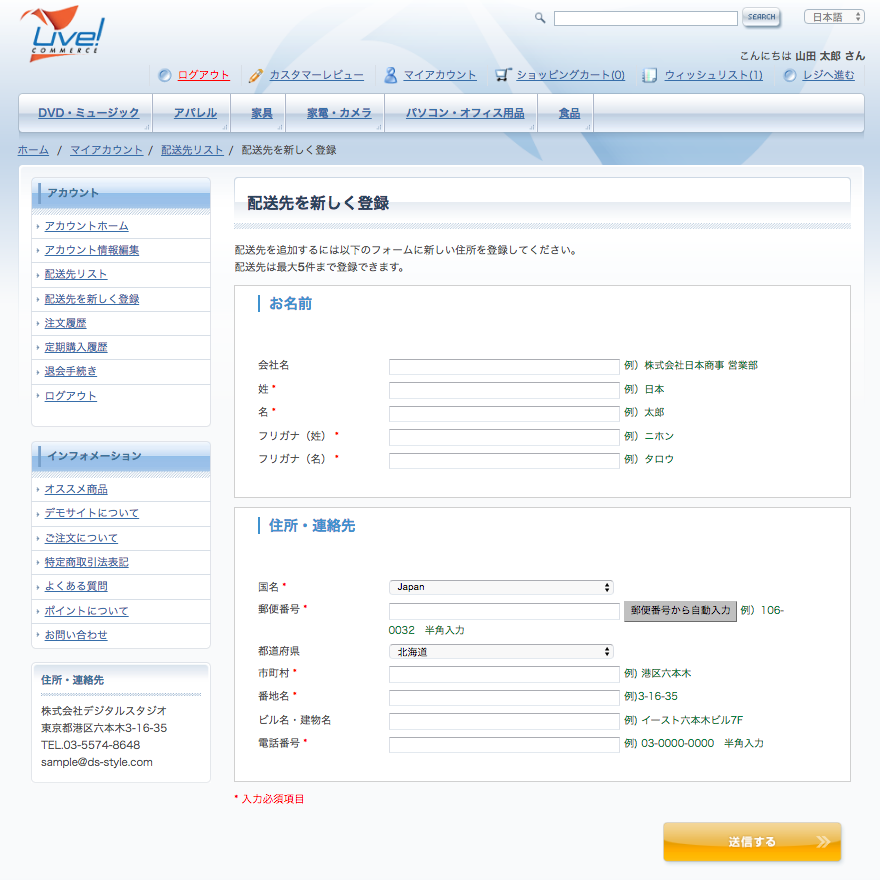Open the 国名 country dropdown
The height and width of the screenshot is (880, 880).
point(501,587)
